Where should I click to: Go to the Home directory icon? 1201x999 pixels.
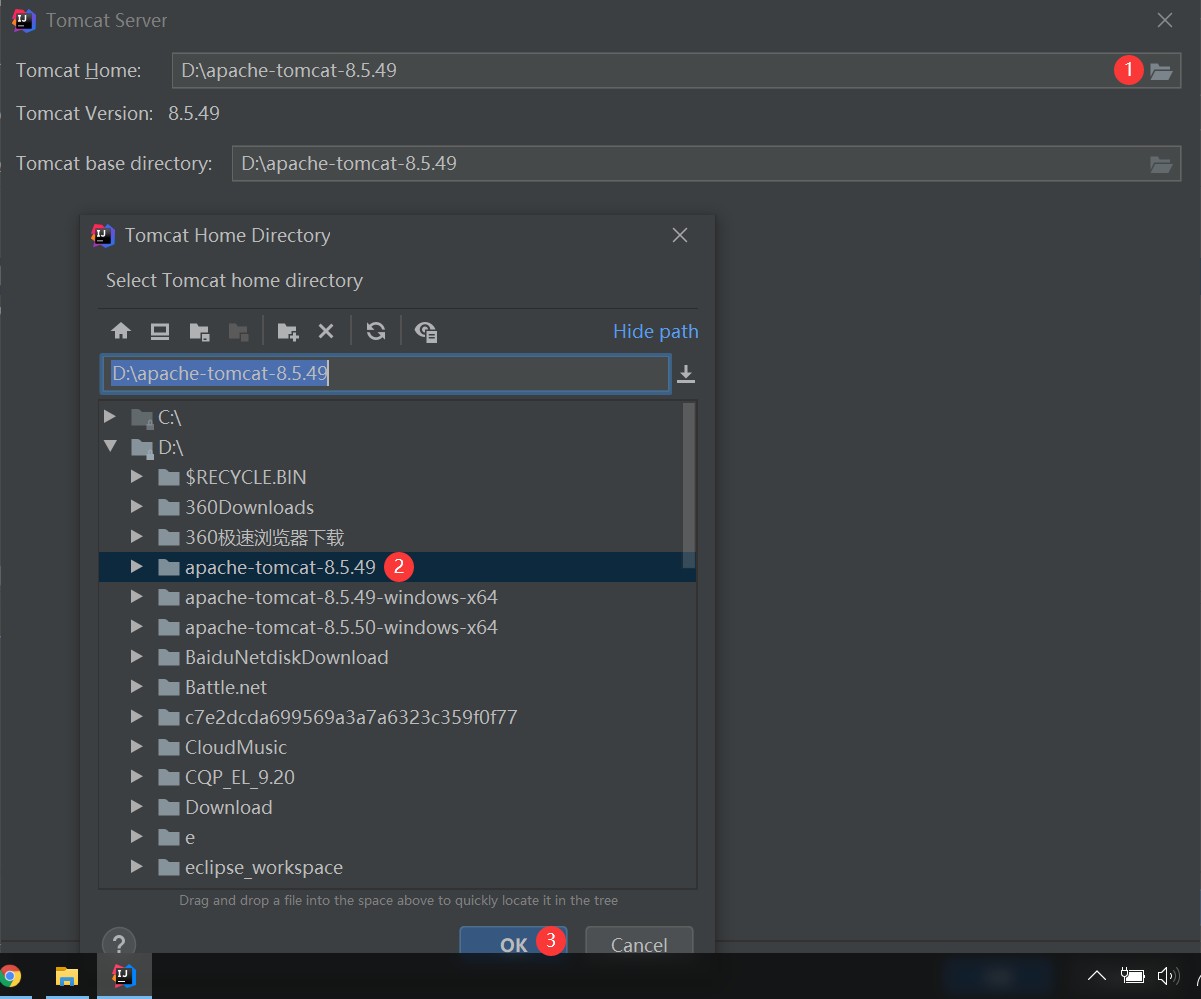[x=121, y=331]
